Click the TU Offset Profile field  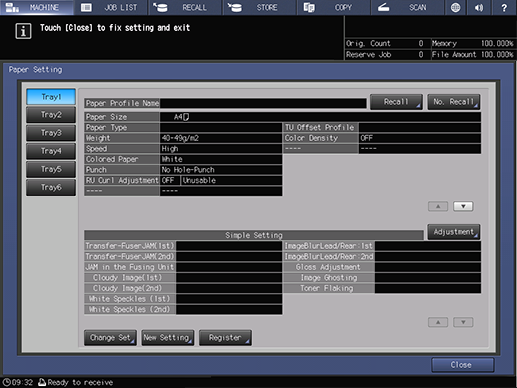(420, 128)
